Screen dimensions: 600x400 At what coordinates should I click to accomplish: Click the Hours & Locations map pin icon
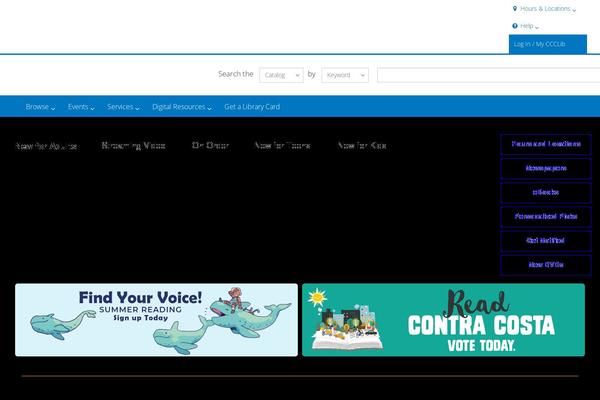pyautogui.click(x=515, y=8)
